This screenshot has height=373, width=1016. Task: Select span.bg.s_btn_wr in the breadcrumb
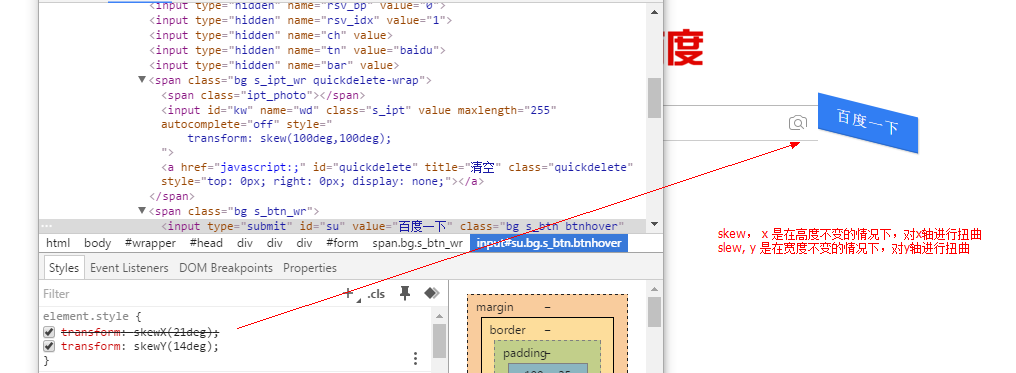(x=417, y=243)
